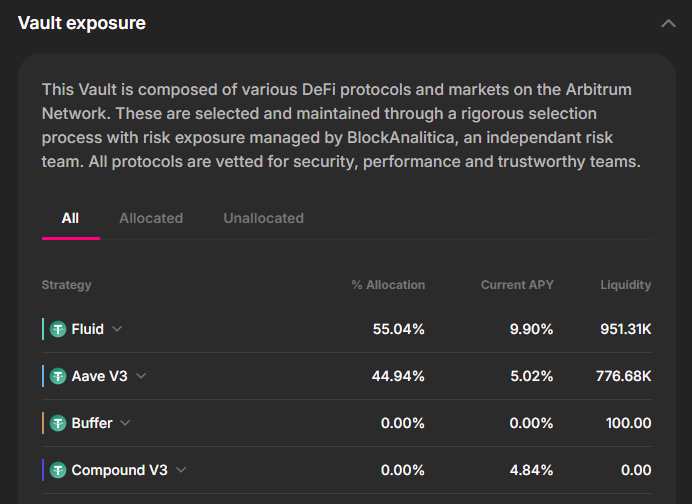Switch to the Allocated tab
Image resolution: width=692 pixels, height=504 pixels.
pos(151,218)
